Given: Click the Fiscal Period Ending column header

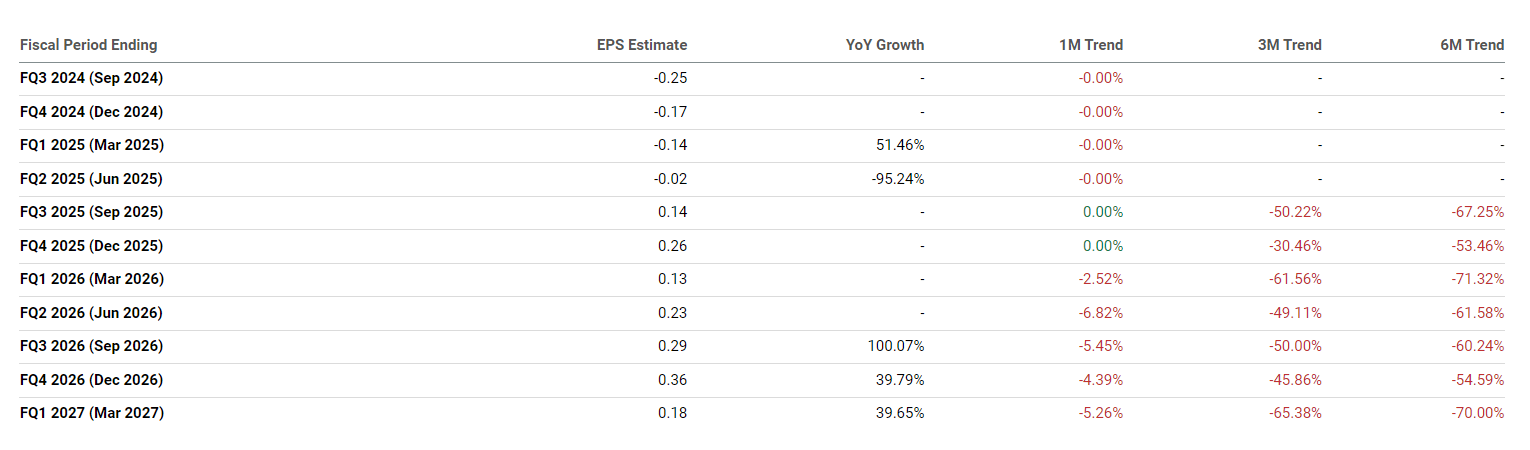Looking at the screenshot, I should tap(88, 45).
